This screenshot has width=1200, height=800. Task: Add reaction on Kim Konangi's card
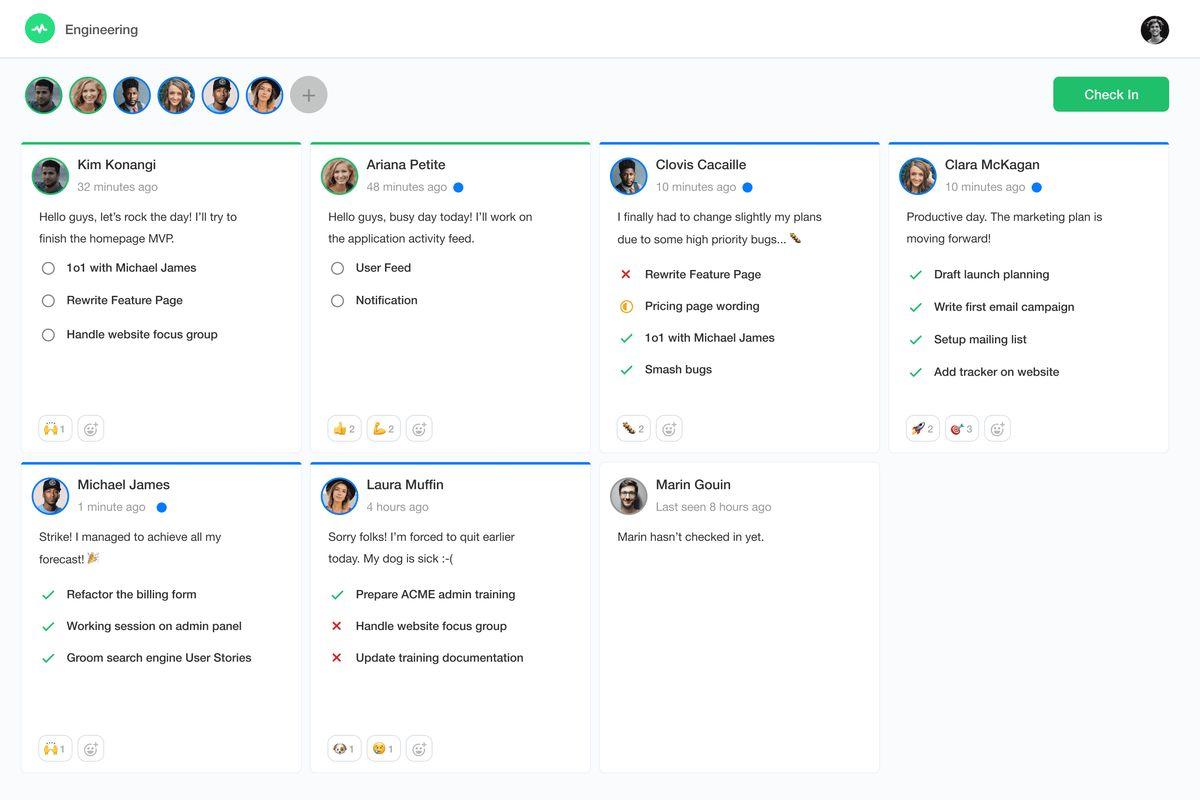(x=91, y=429)
